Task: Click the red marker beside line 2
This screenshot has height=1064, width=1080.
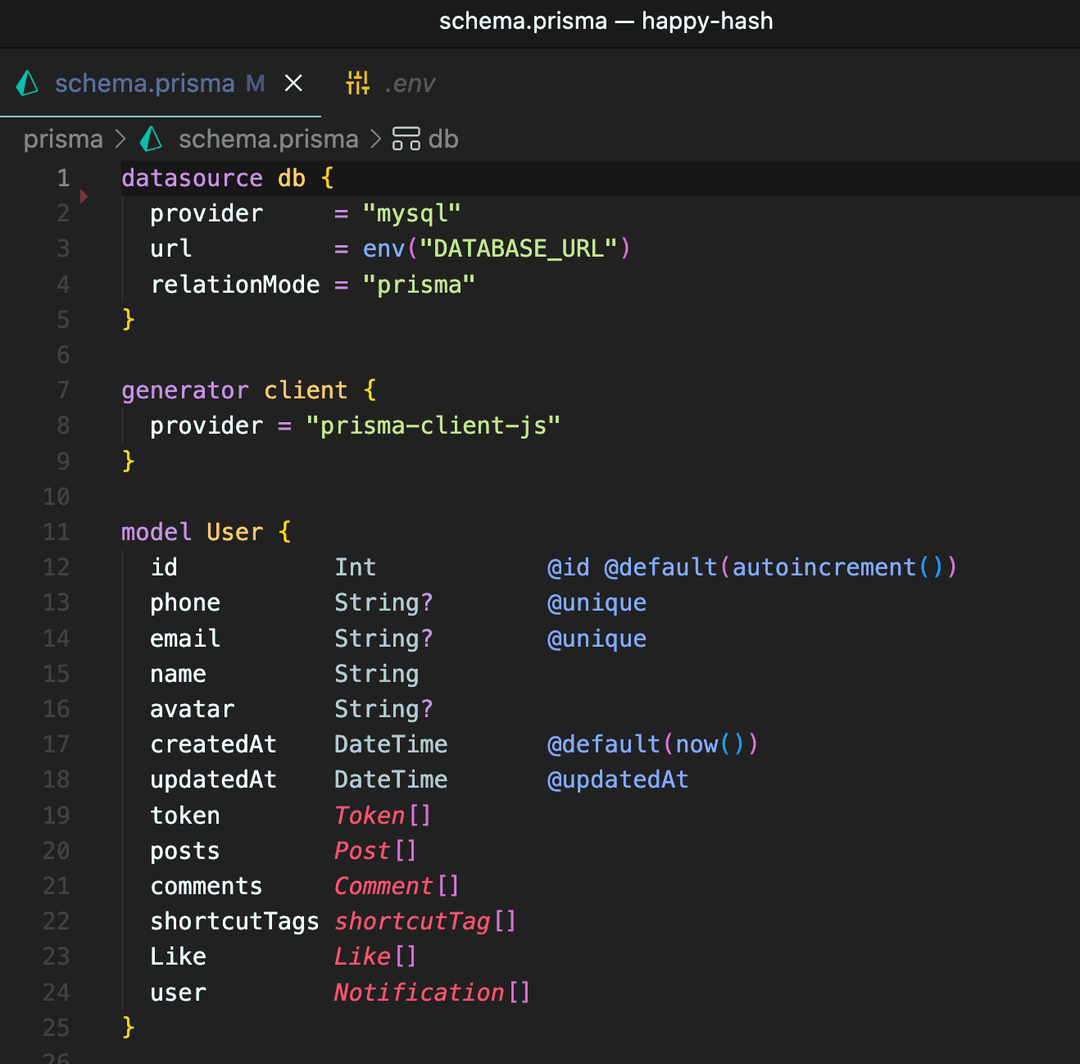Action: (84, 196)
